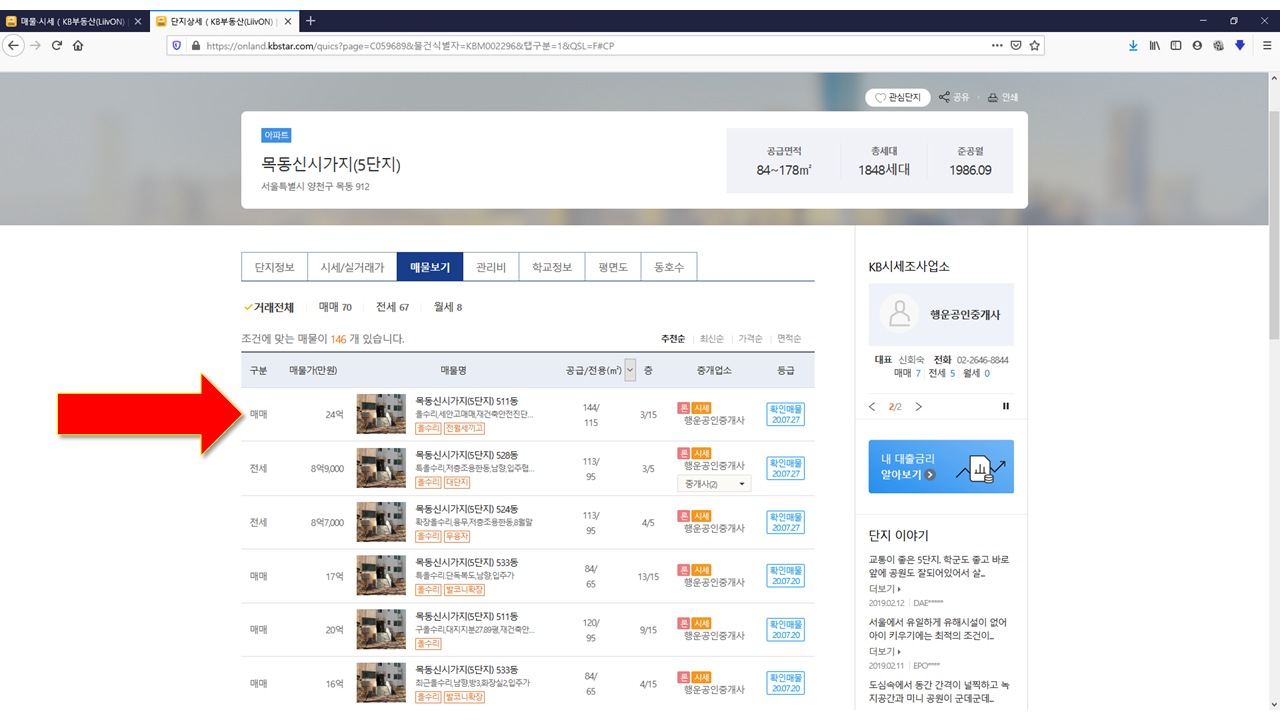The width and height of the screenshot is (1280, 720).
Task: Open the downloads arrow icon
Action: [x=1133, y=45]
